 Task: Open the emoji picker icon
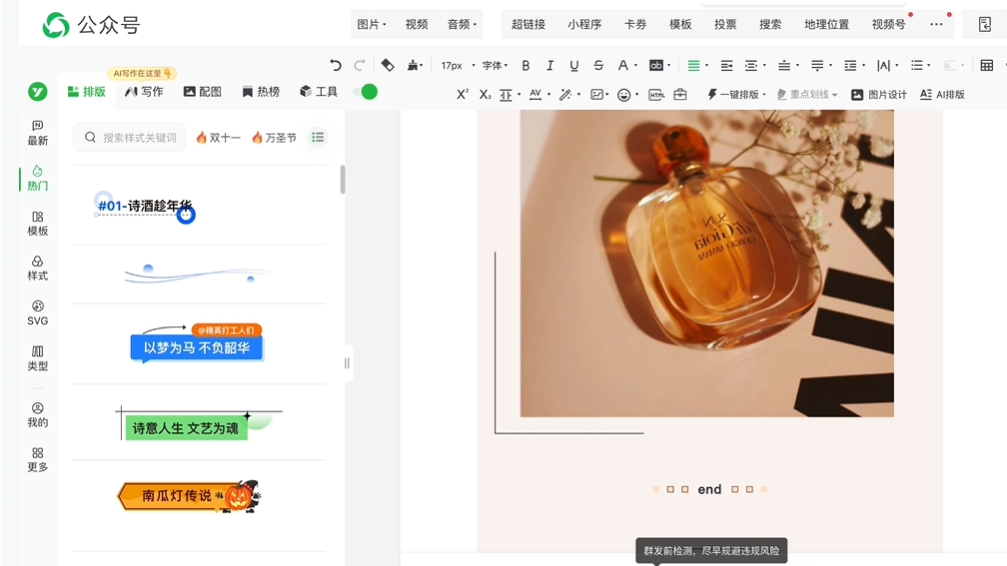coord(624,95)
